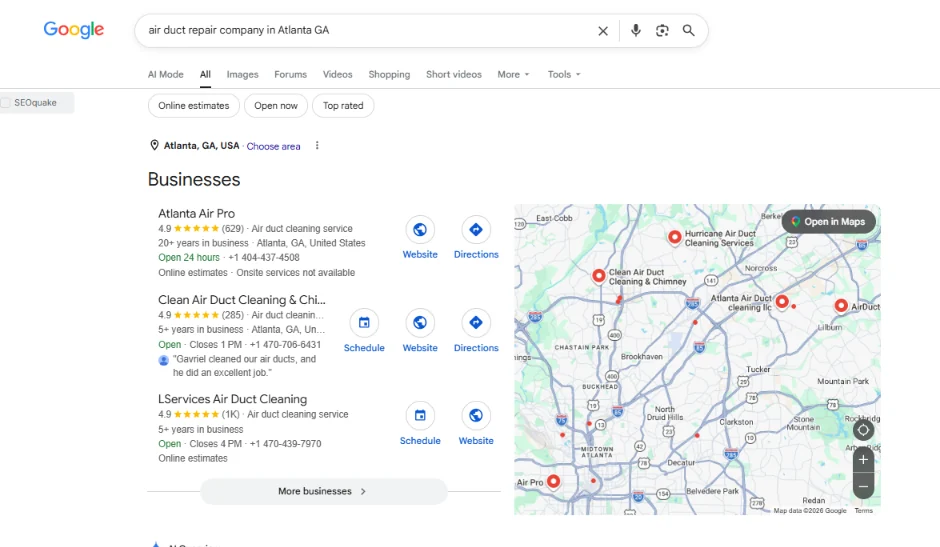Open three-dot options next to Choose area
This screenshot has height=547, width=940.
317,146
